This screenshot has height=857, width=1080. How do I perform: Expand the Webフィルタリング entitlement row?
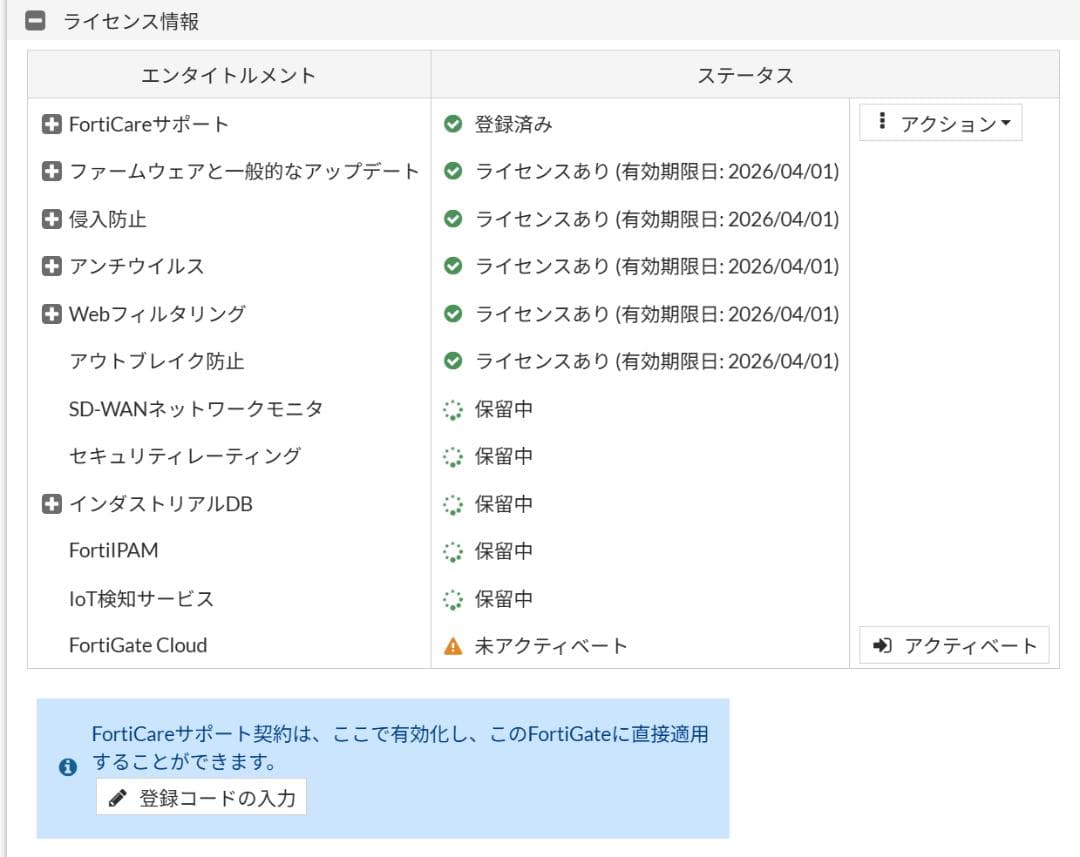pos(51,313)
